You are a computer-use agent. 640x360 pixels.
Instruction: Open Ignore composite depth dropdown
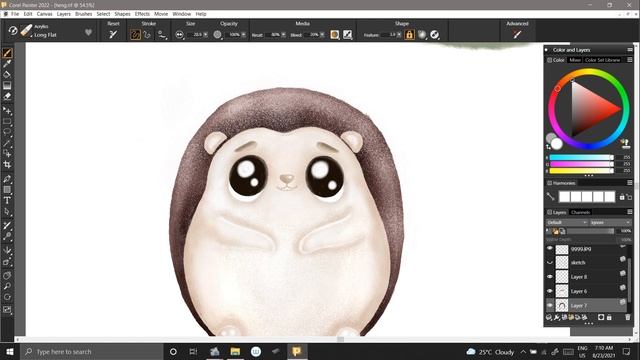point(610,222)
